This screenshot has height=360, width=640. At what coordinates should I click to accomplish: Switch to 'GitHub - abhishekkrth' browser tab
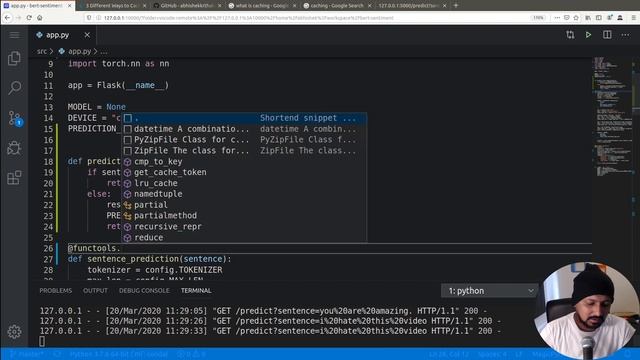(187, 6)
